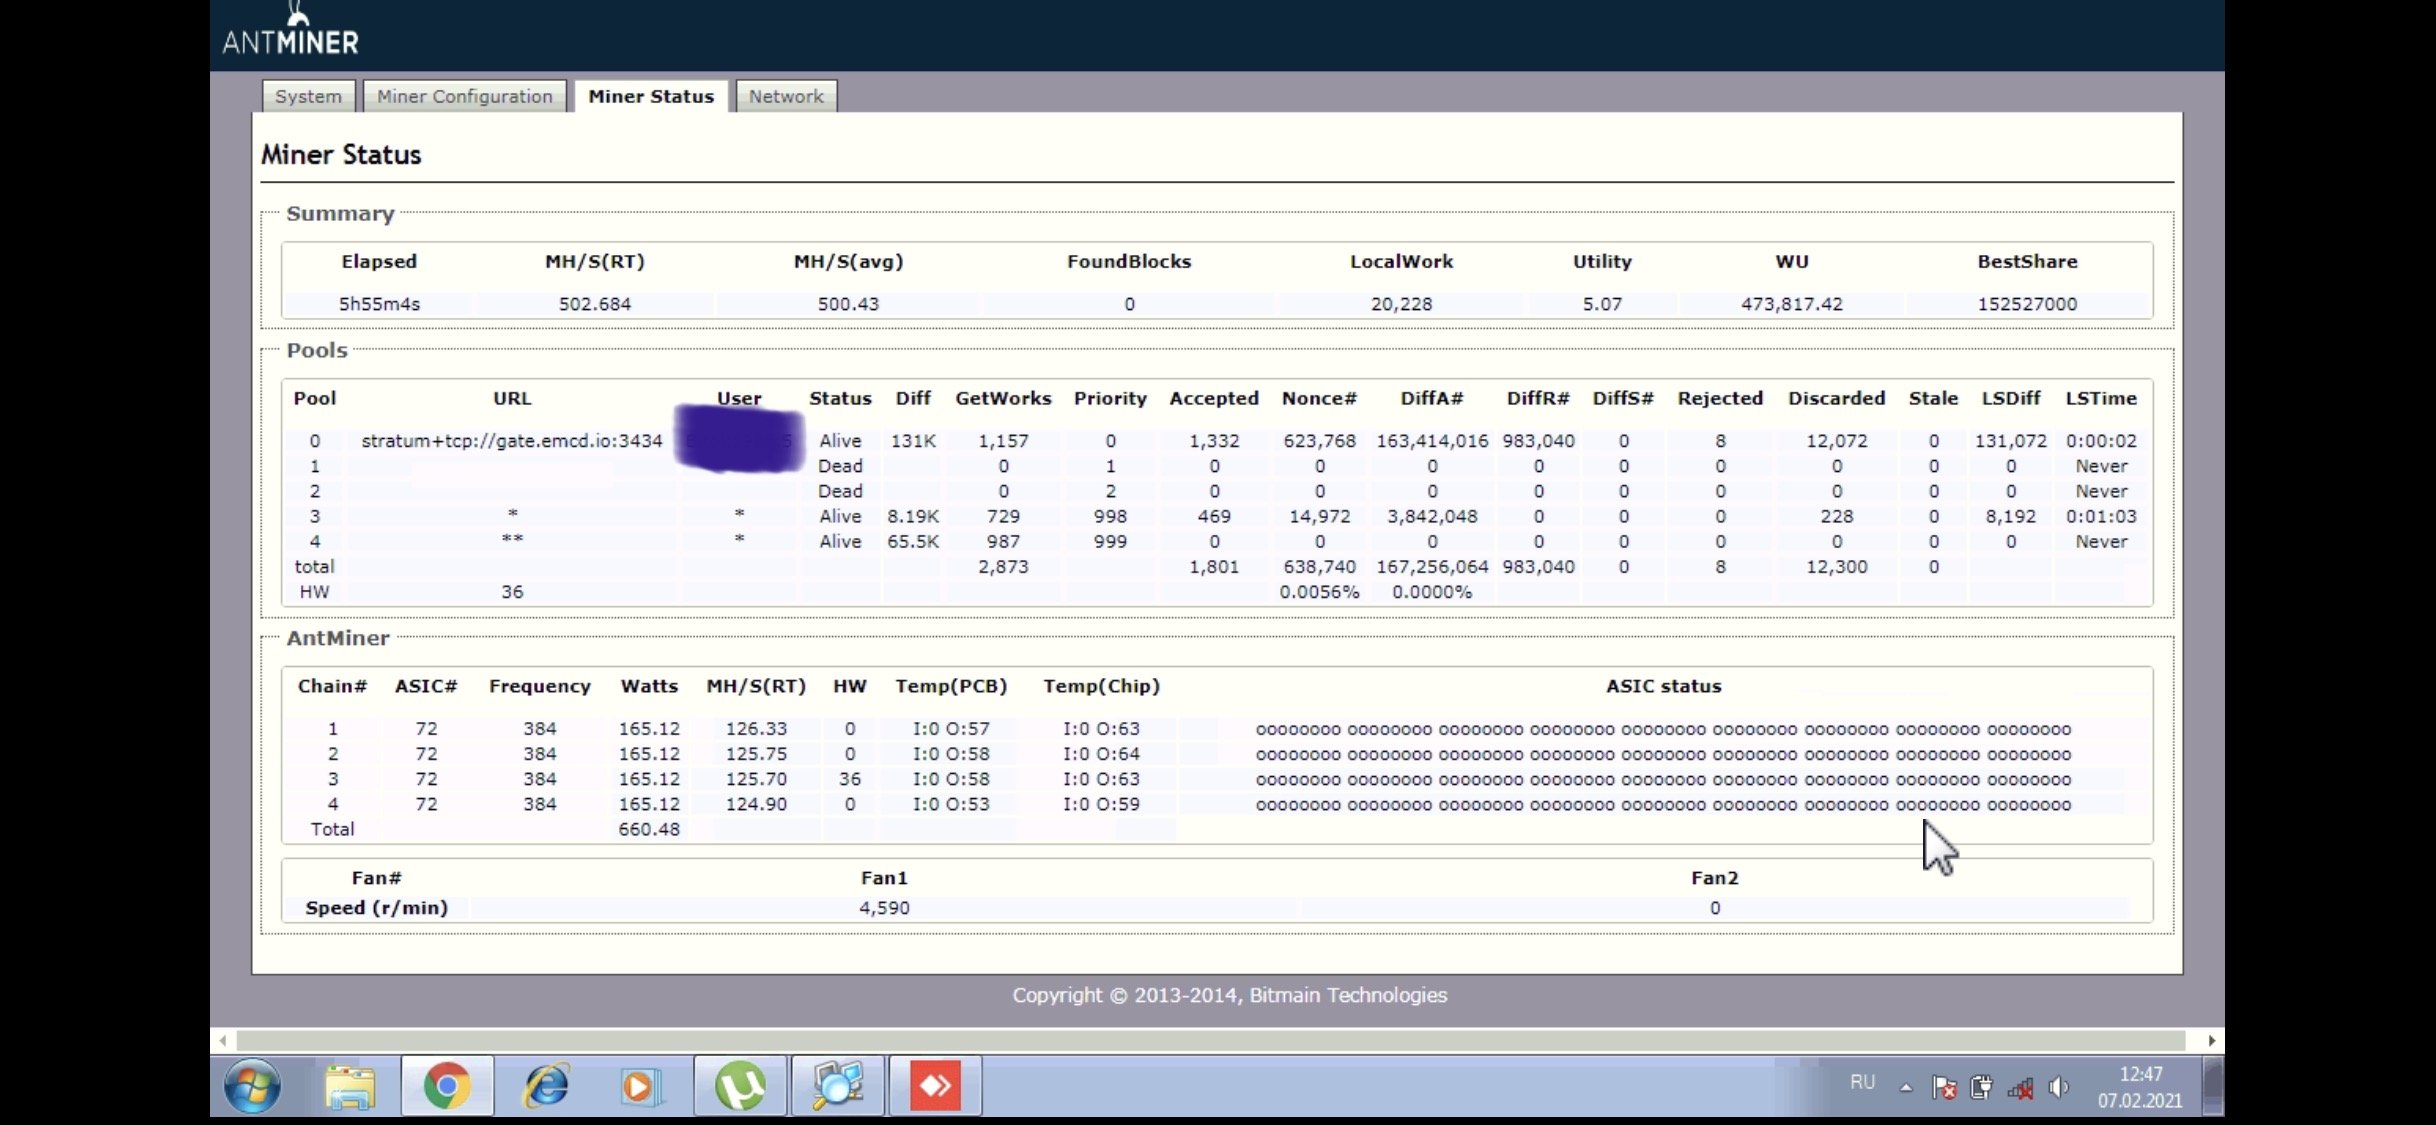Click the horizontal scrollbar track
Screen dimensions: 2436x1125
(1212, 1040)
